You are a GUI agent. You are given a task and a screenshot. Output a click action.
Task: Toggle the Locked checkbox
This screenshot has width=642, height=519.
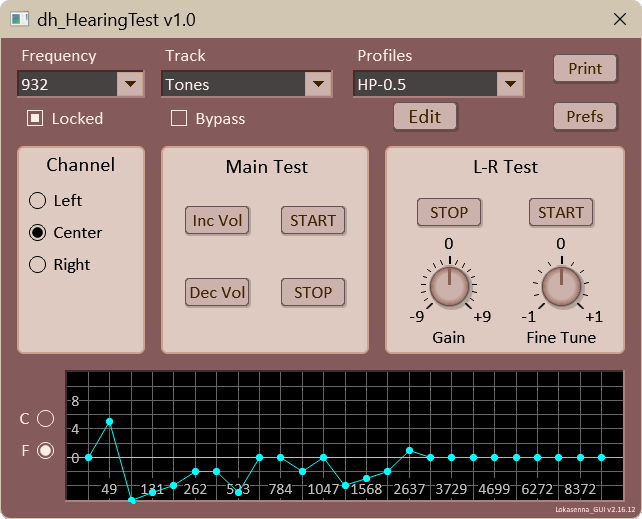click(x=35, y=118)
